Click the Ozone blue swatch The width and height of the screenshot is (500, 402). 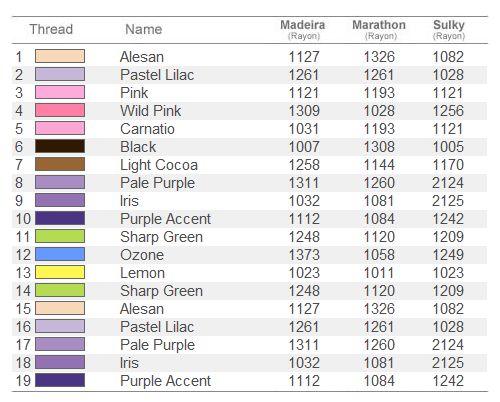pyautogui.click(x=60, y=254)
